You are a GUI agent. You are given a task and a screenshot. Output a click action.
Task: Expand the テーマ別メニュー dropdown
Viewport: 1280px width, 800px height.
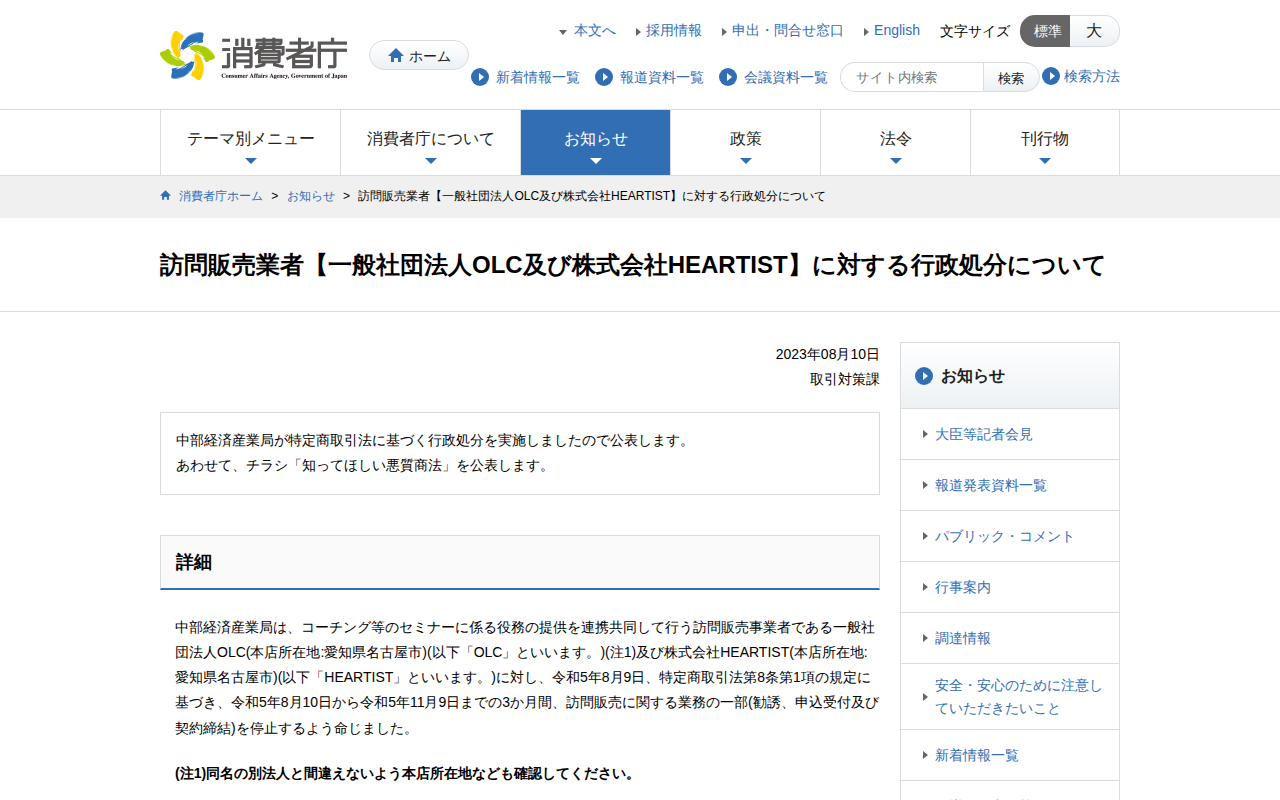pos(250,143)
